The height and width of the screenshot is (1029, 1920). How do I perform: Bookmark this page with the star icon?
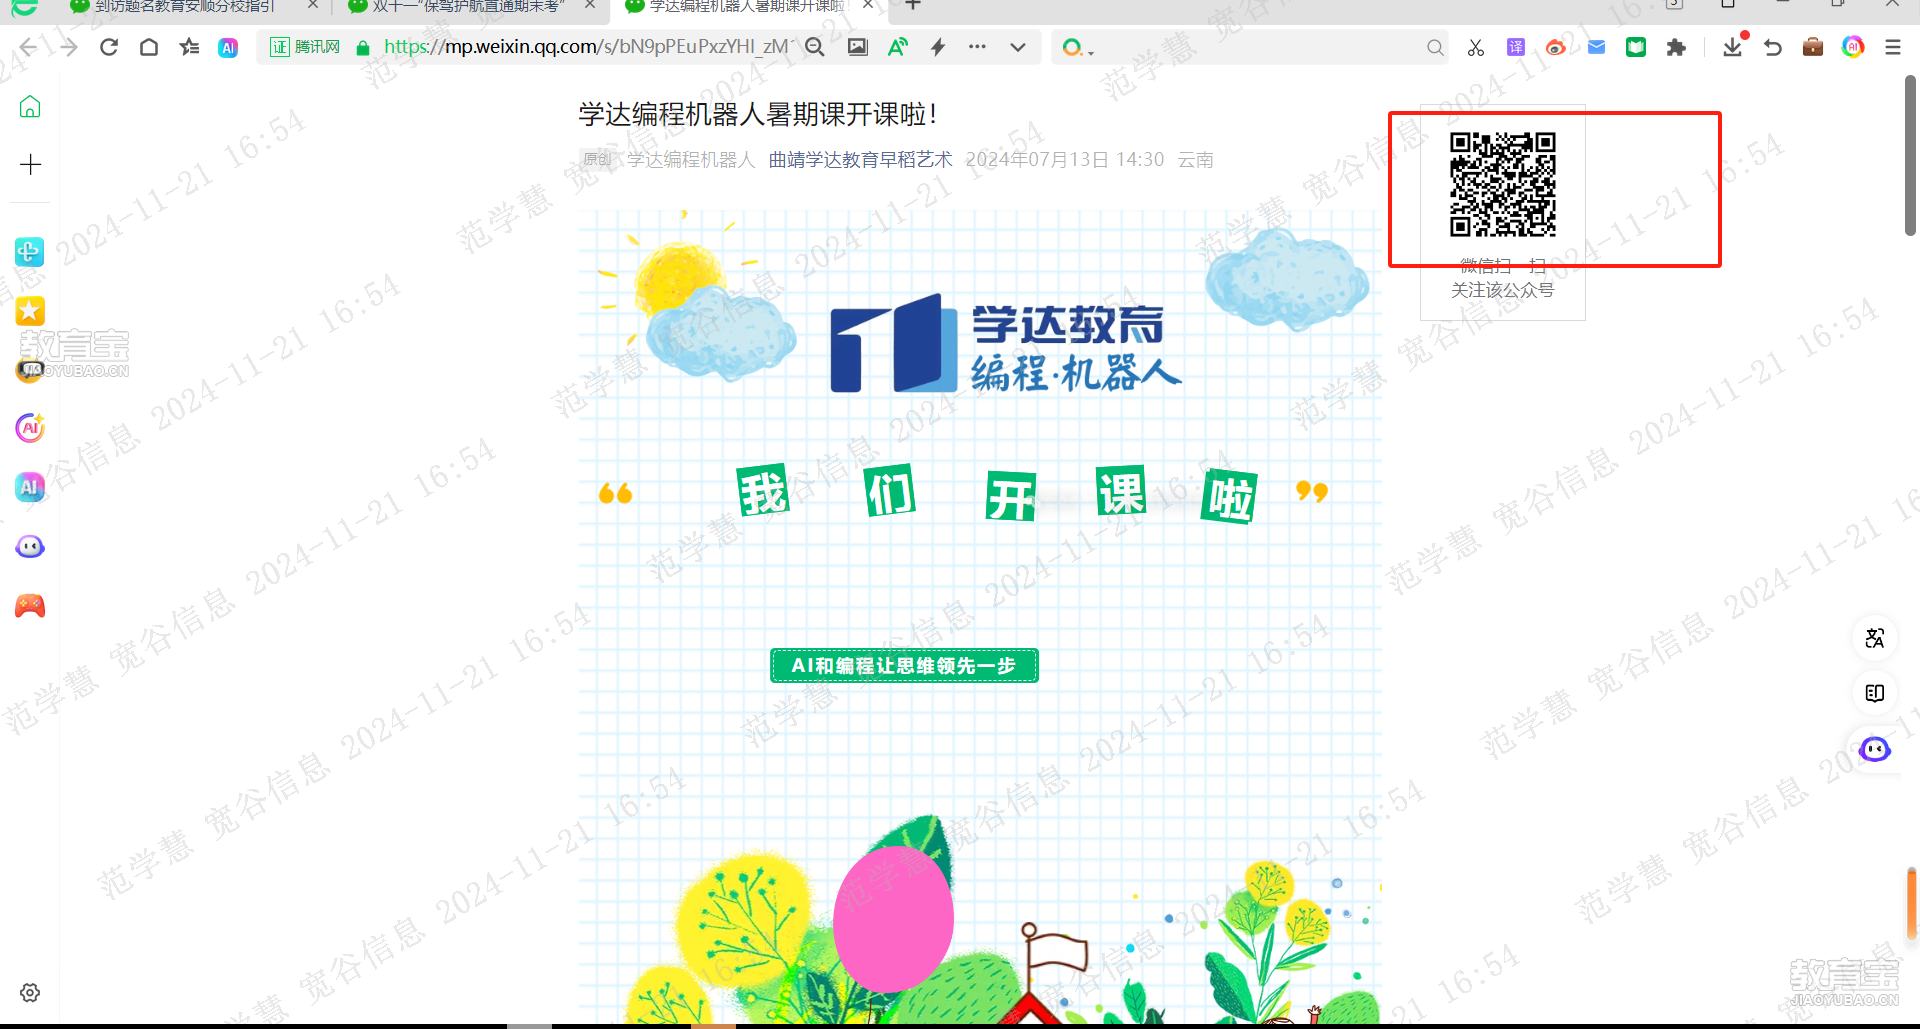click(189, 47)
